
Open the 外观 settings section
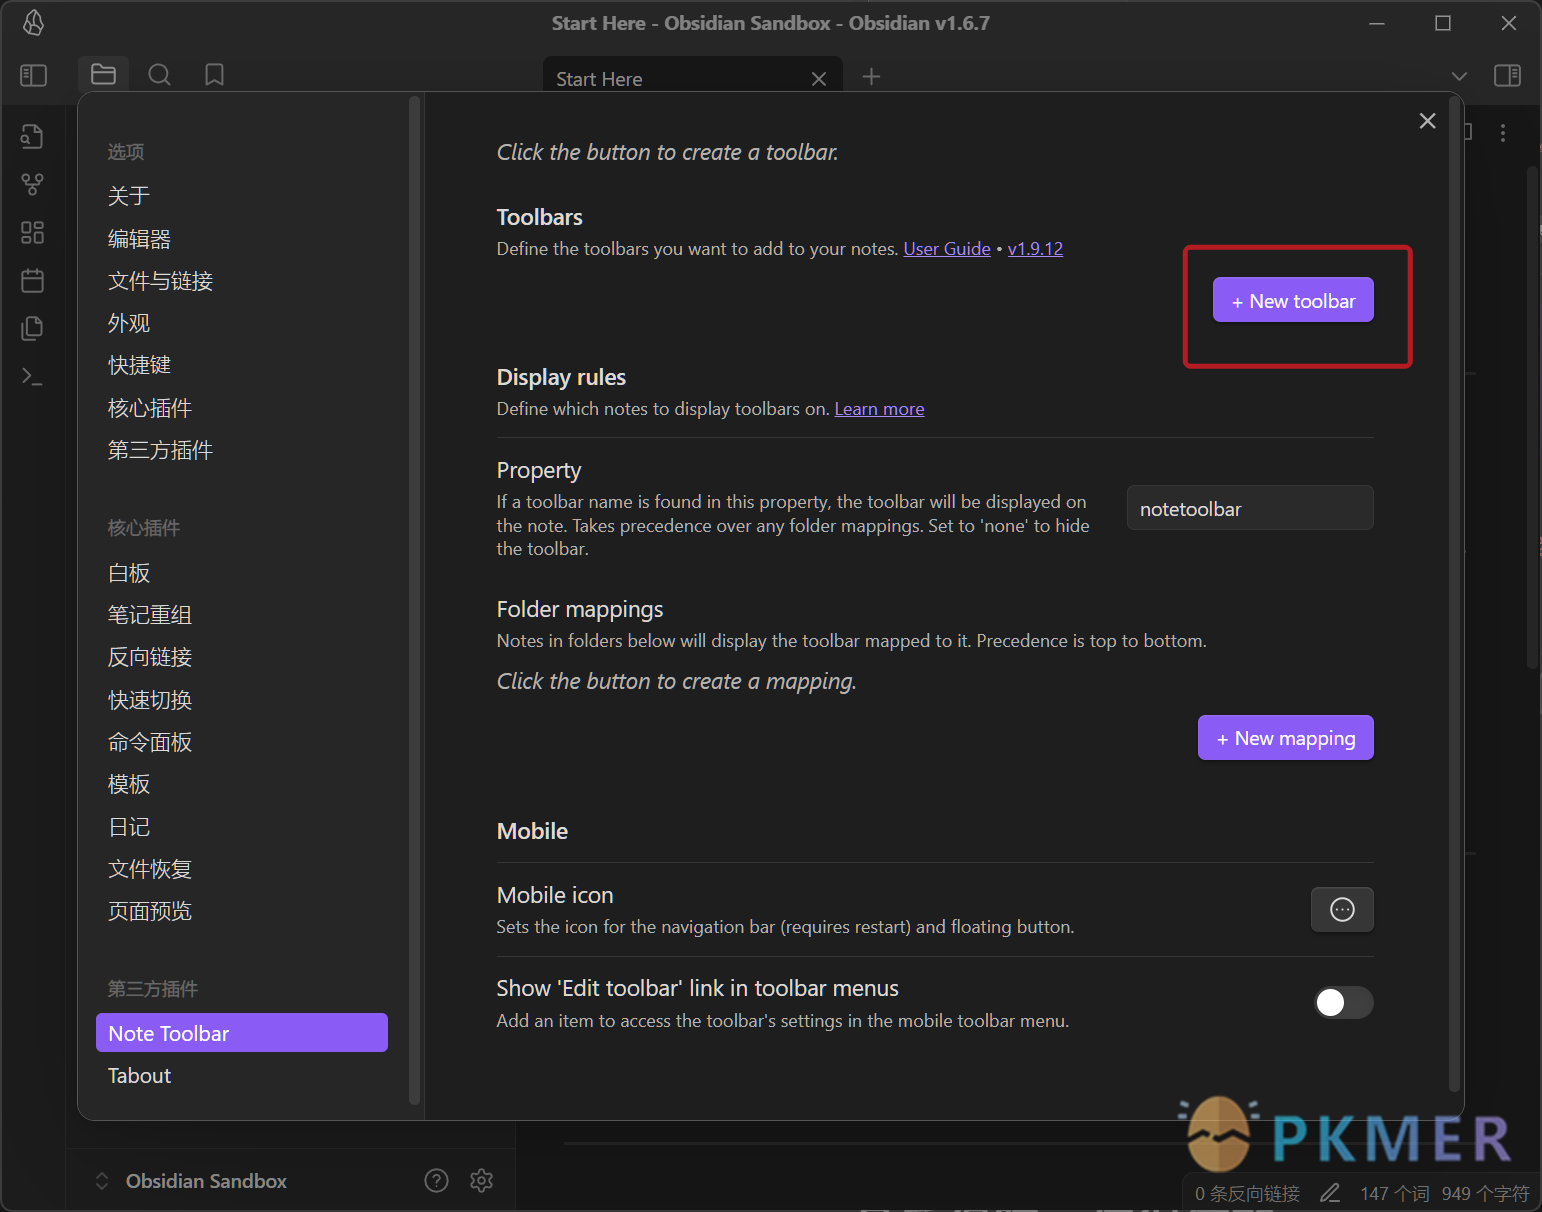(129, 323)
